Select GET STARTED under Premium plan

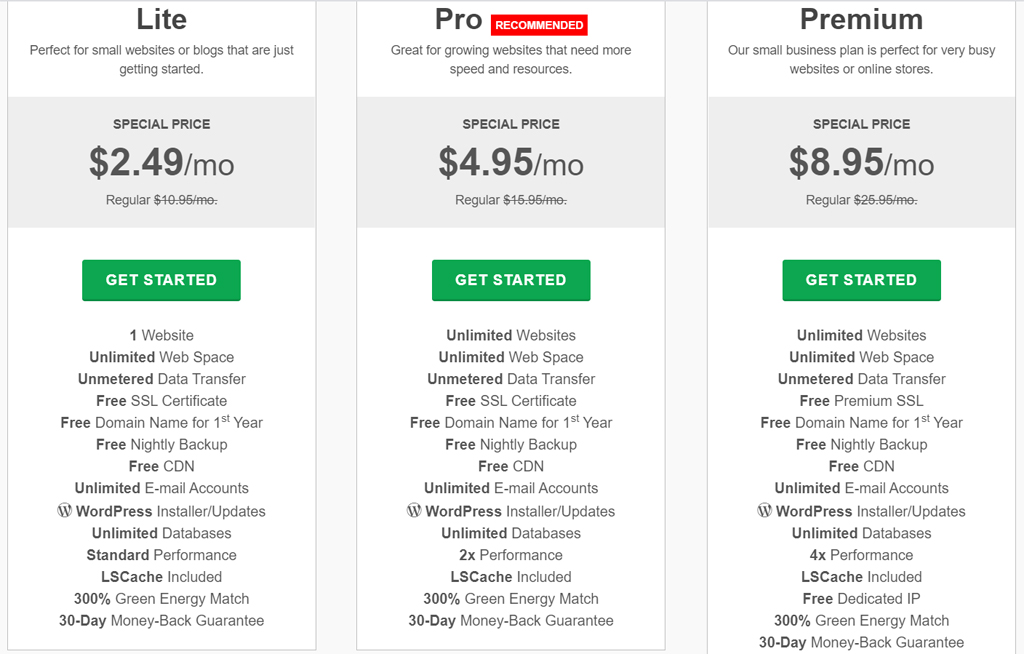[x=861, y=280]
